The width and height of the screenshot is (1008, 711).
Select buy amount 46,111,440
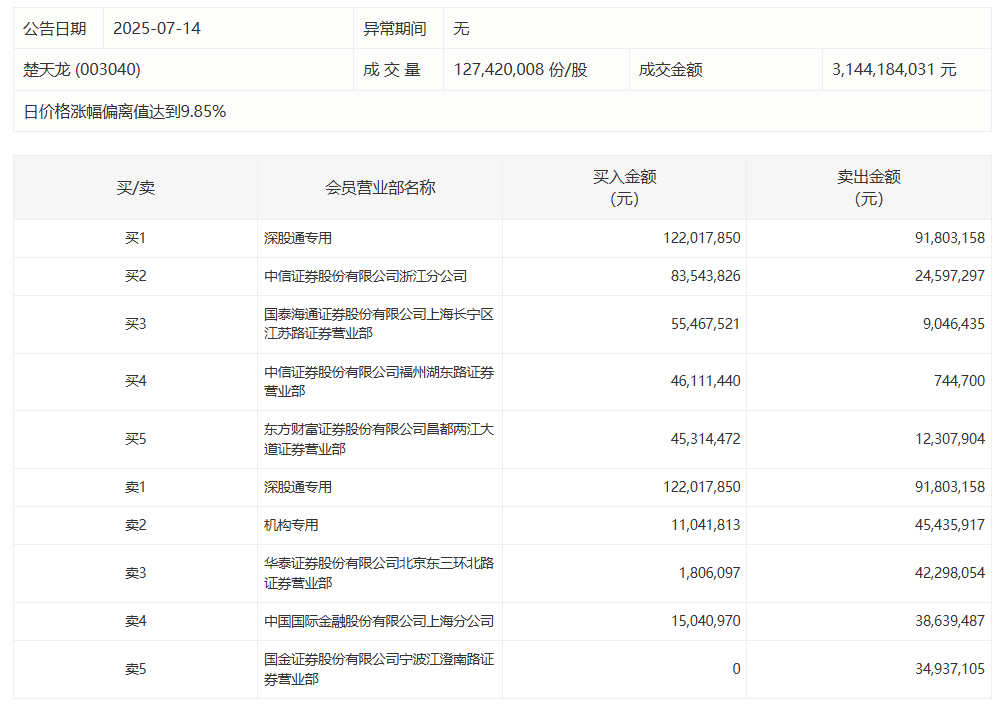(705, 381)
